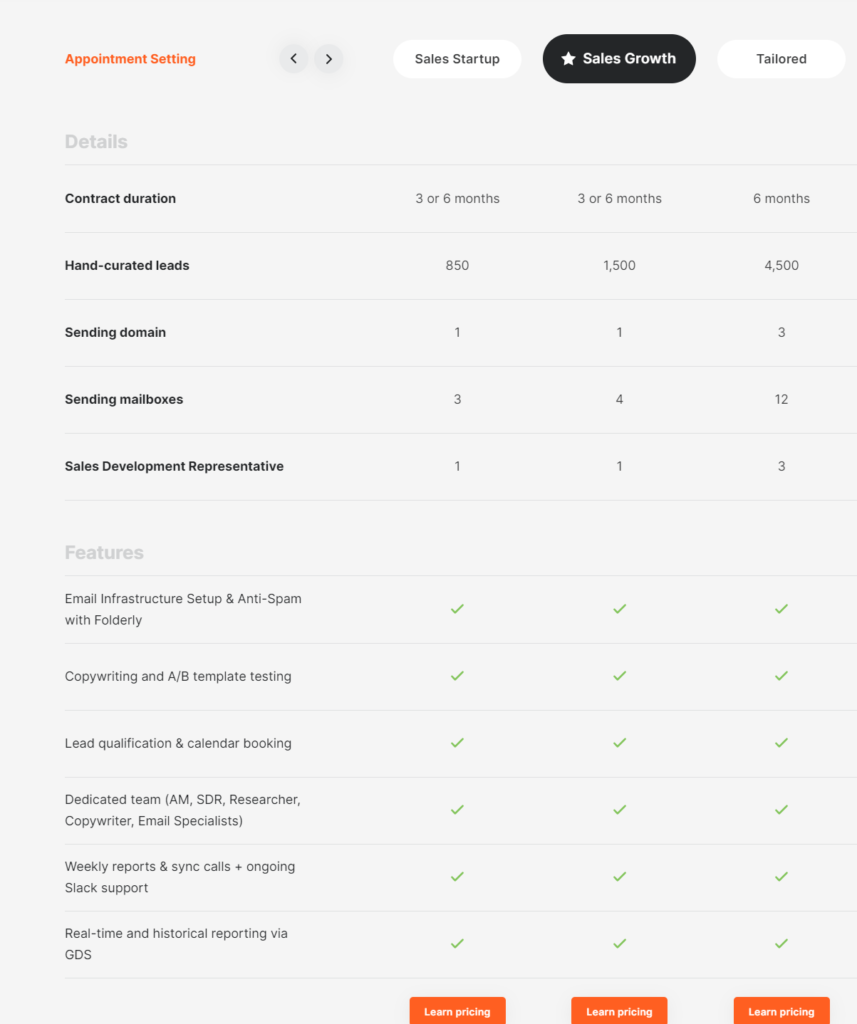This screenshot has height=1024, width=857.
Task: Select the Appointment Setting tab
Action: tap(130, 59)
